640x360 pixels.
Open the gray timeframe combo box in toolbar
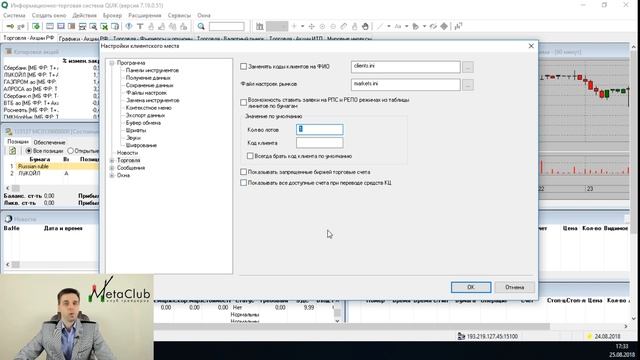pos(277,27)
